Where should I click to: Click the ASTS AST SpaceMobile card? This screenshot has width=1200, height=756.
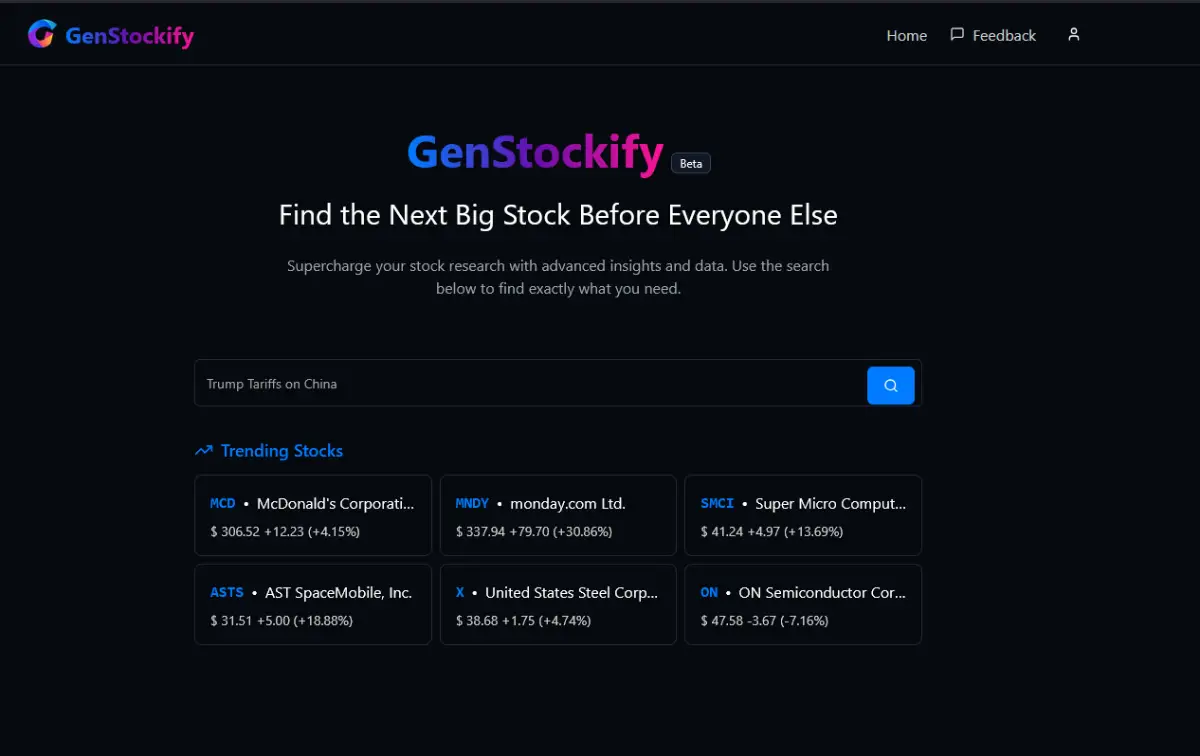312,604
